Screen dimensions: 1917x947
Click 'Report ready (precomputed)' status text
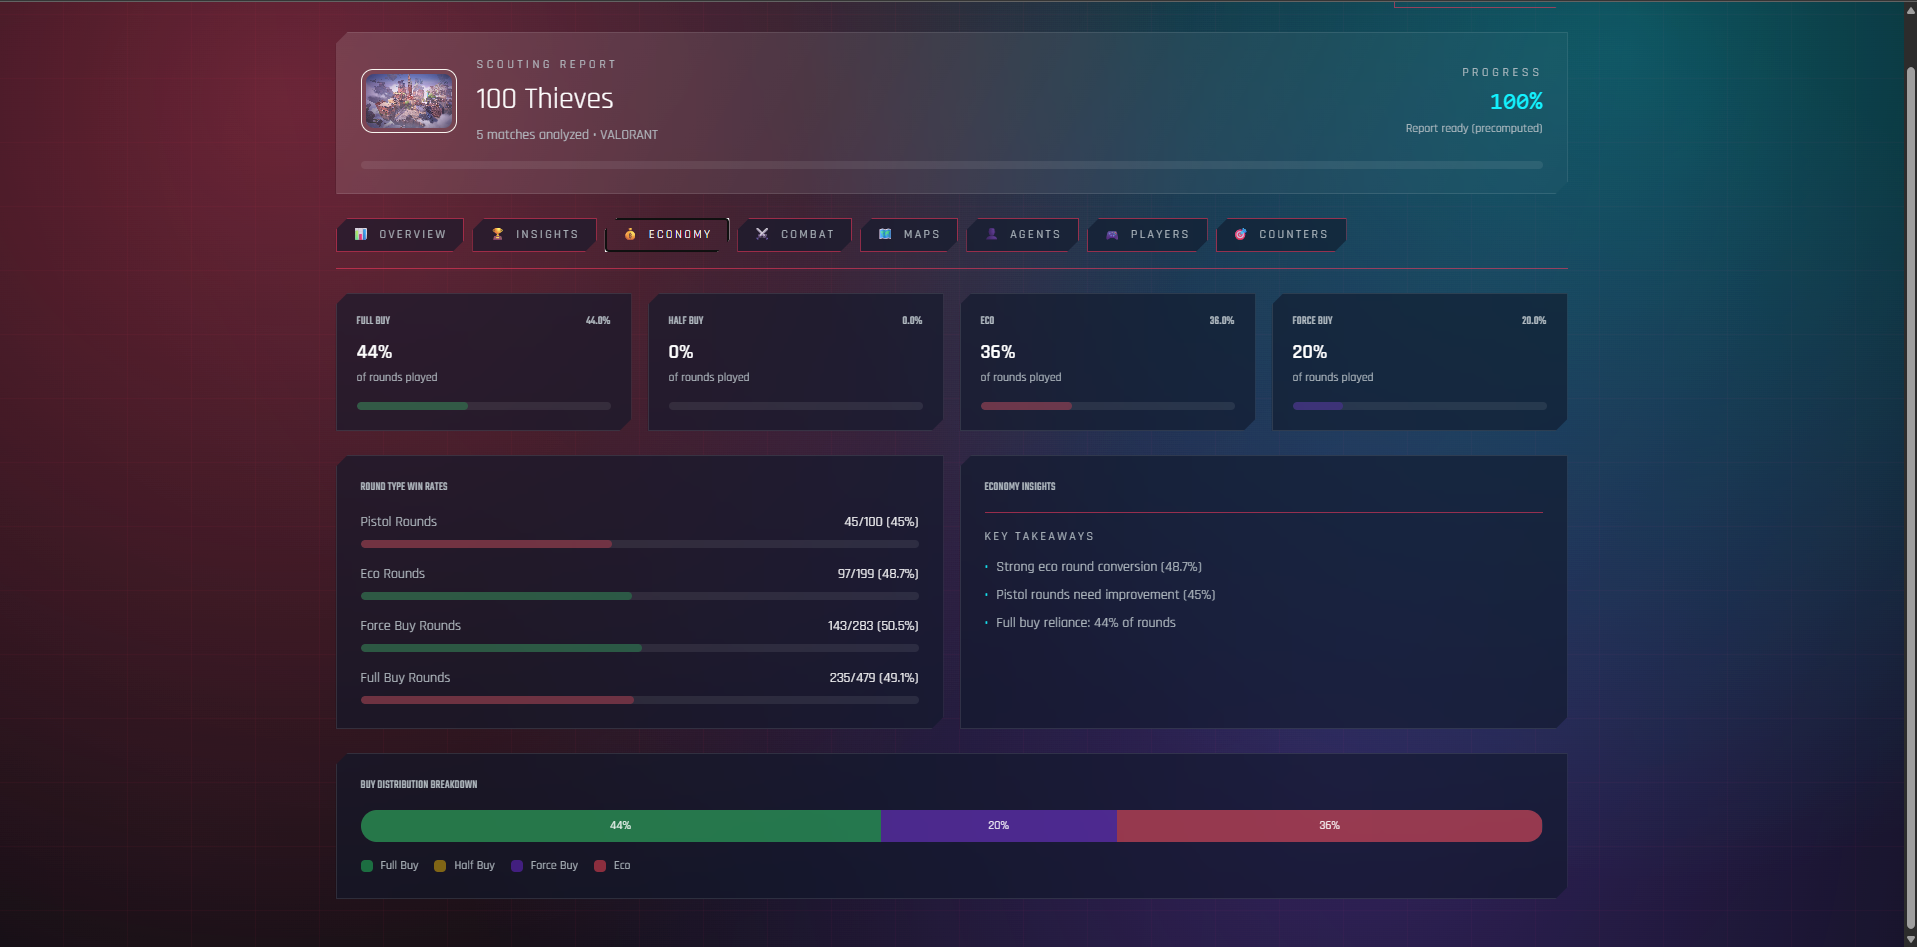coord(1474,128)
